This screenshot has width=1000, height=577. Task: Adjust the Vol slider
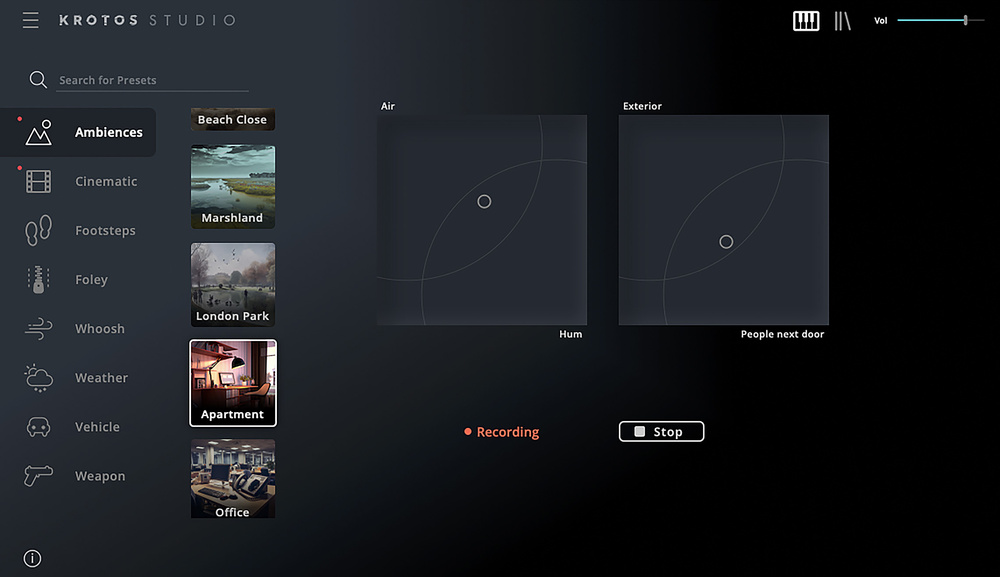pos(965,20)
